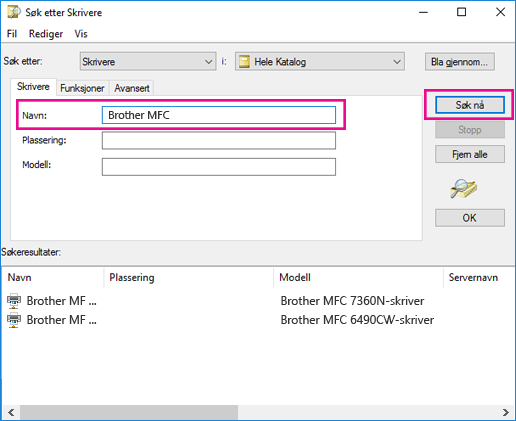Start search with Søk nå button
Image resolution: width=516 pixels, height=421 pixels.
click(470, 105)
